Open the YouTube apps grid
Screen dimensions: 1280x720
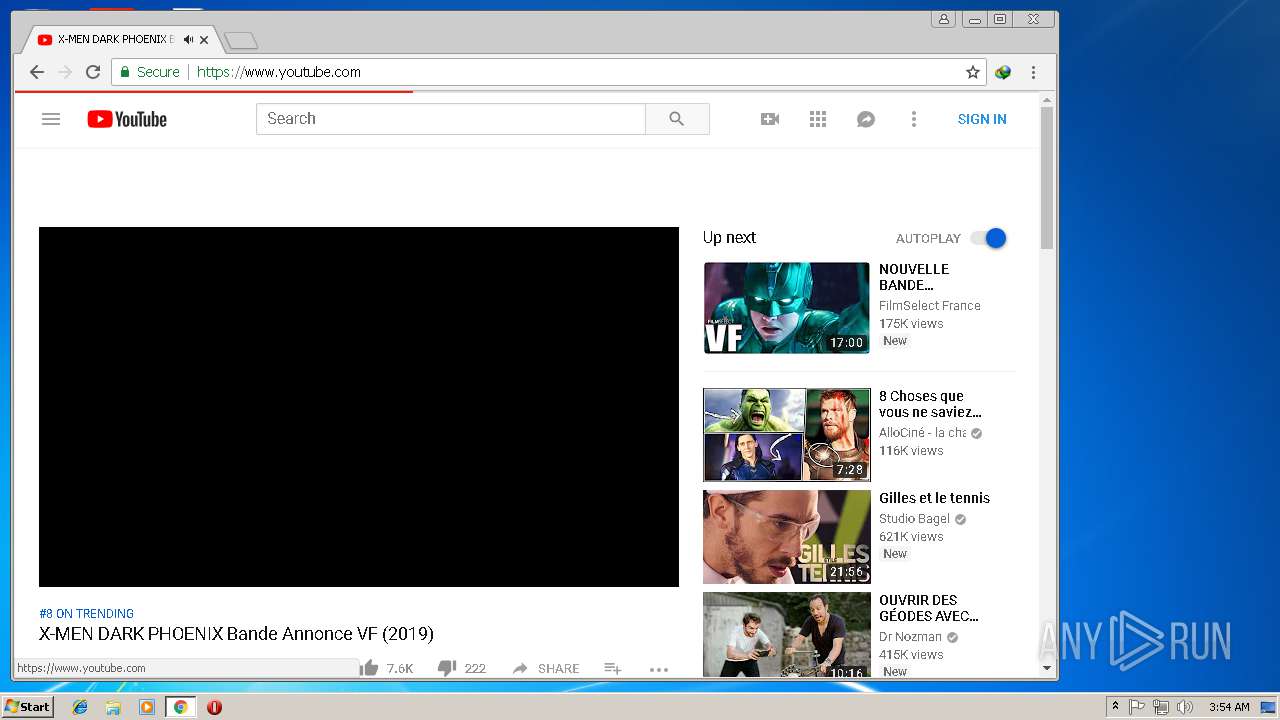(818, 119)
